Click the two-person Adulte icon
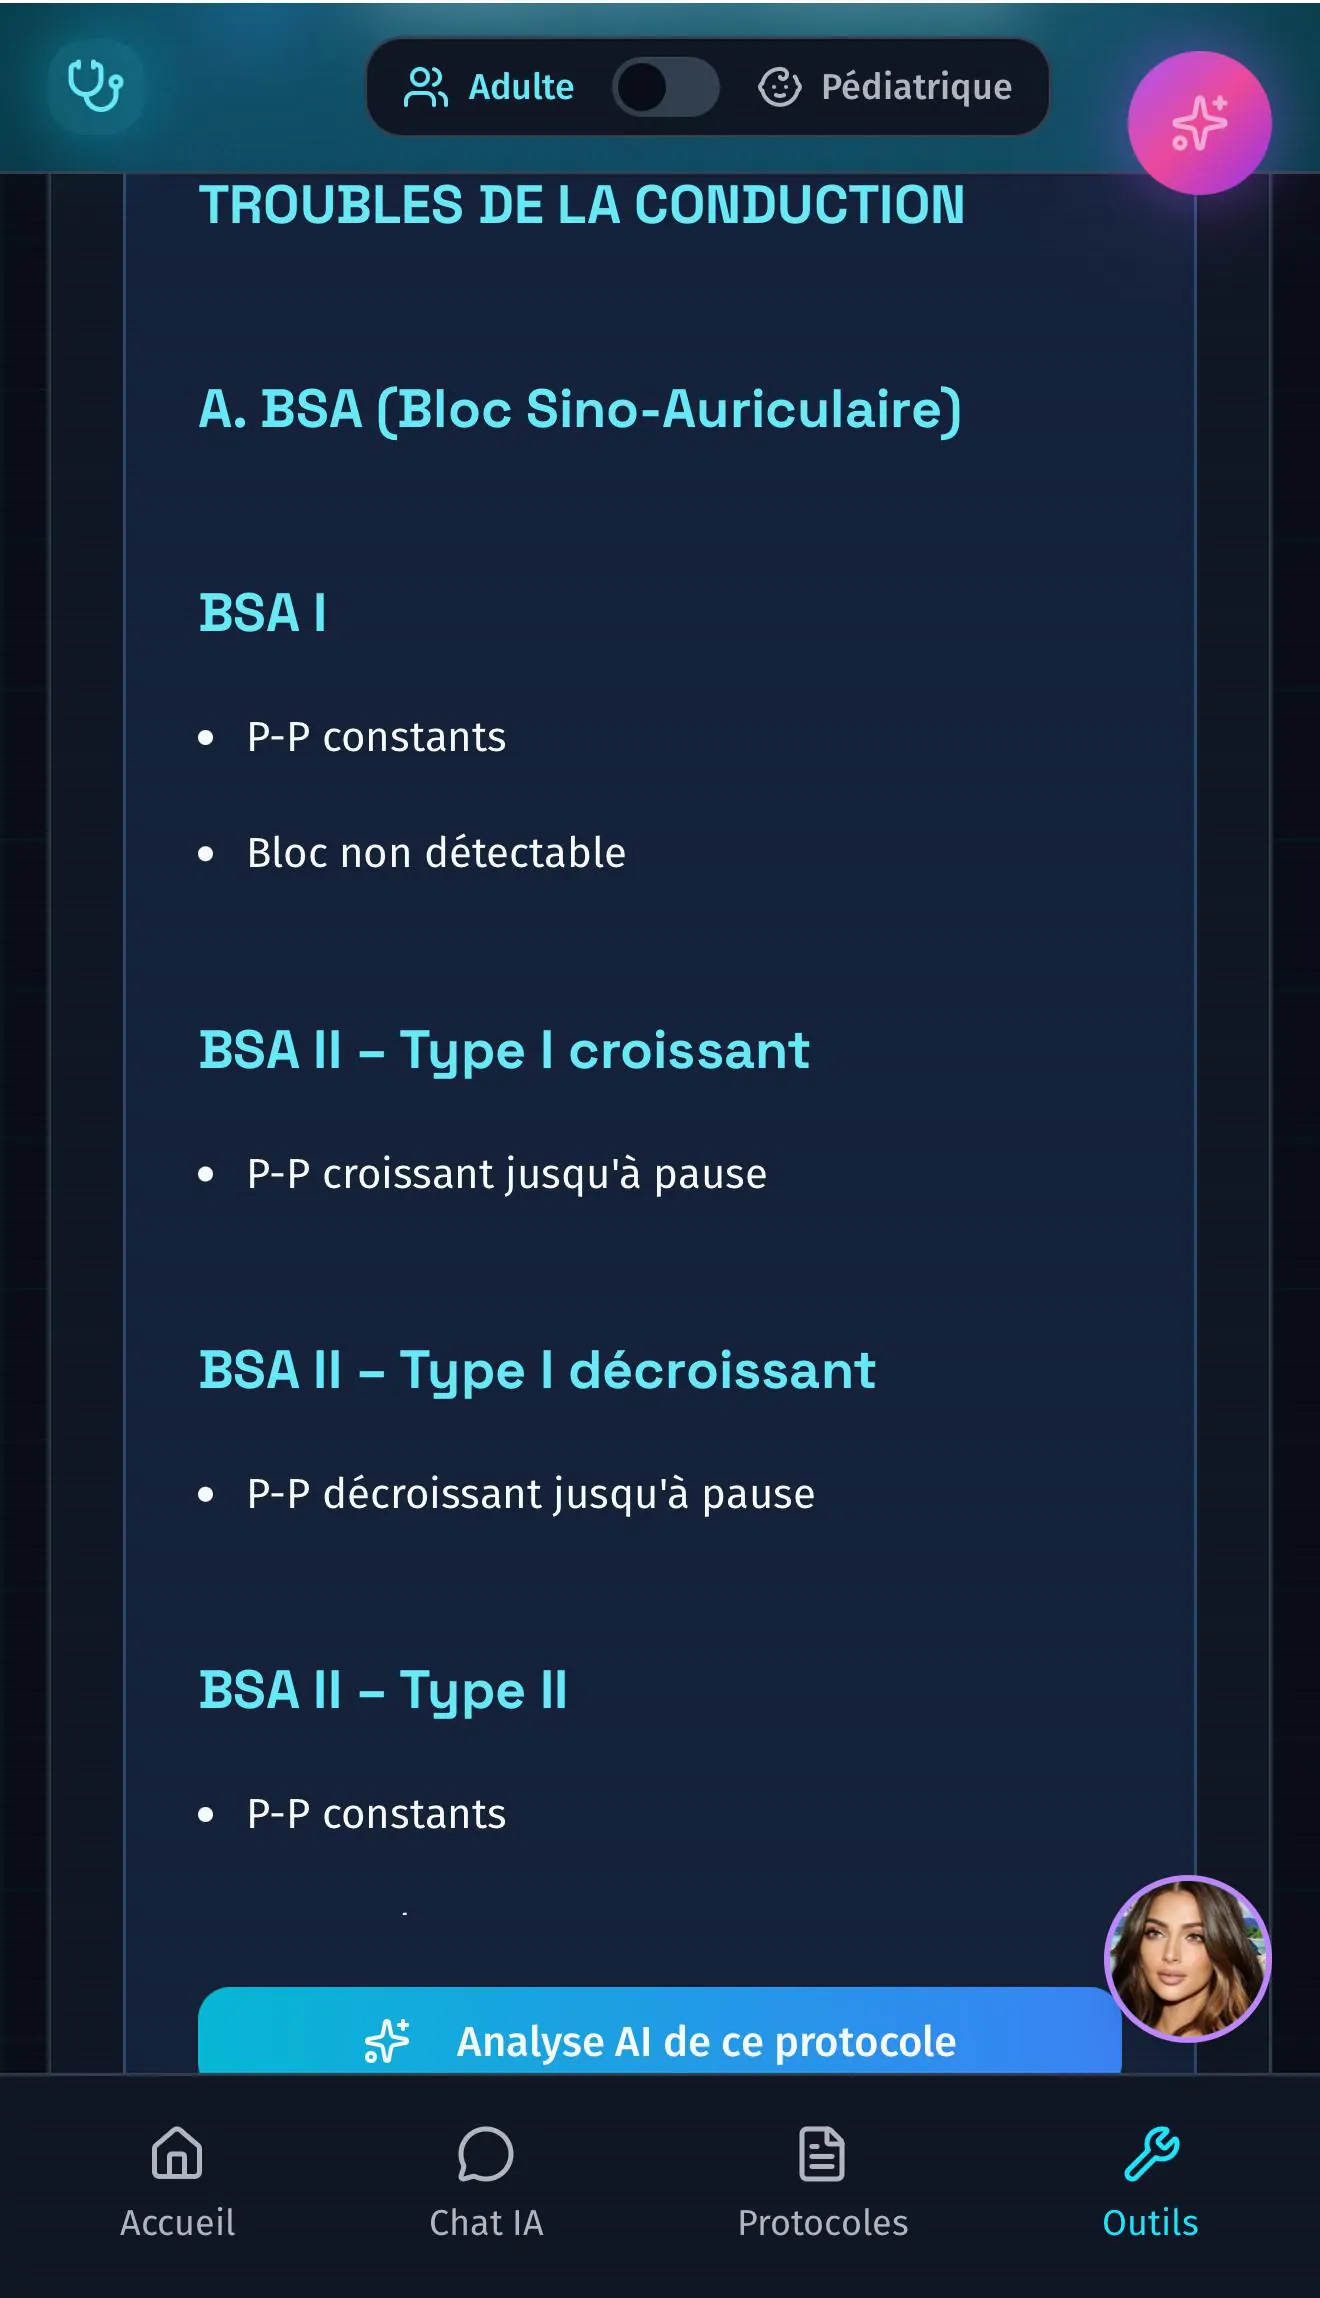This screenshot has width=1320, height=2298. click(x=425, y=87)
